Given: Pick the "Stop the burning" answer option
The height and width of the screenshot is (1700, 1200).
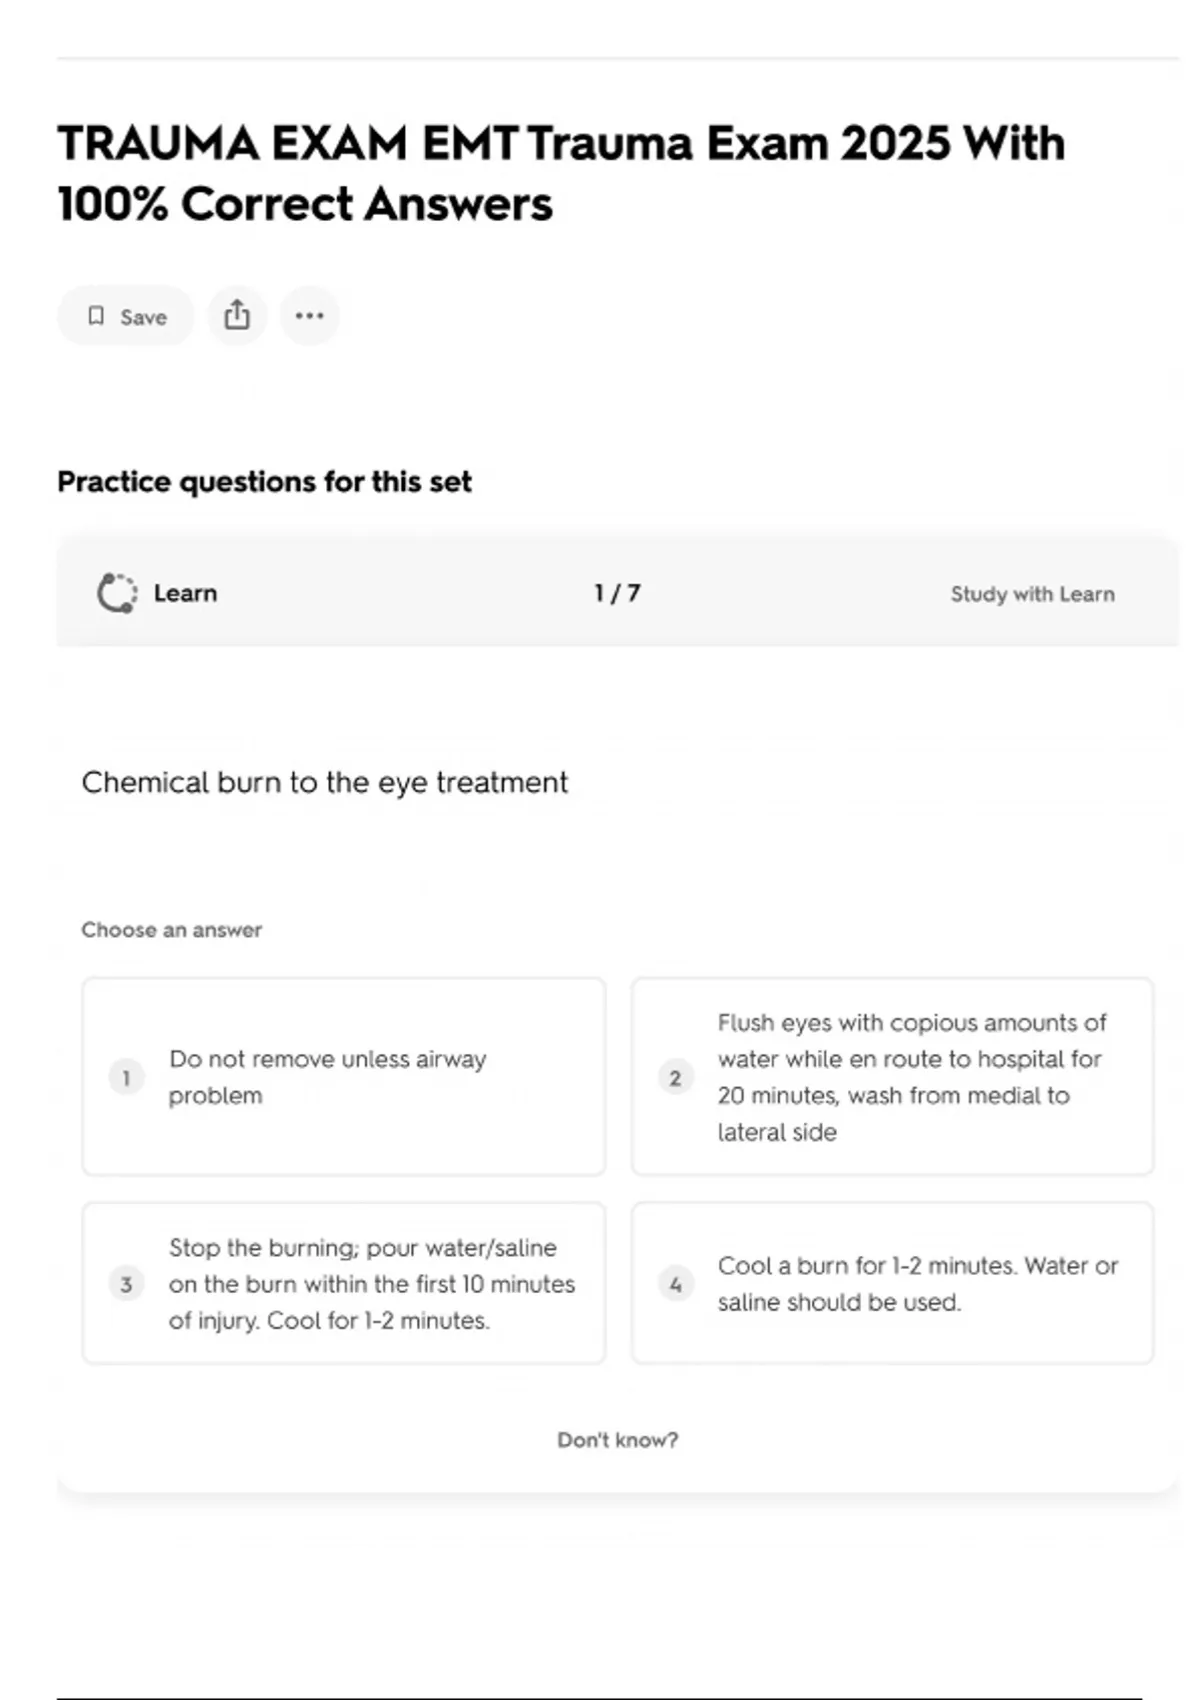Looking at the screenshot, I should [370, 1284].
